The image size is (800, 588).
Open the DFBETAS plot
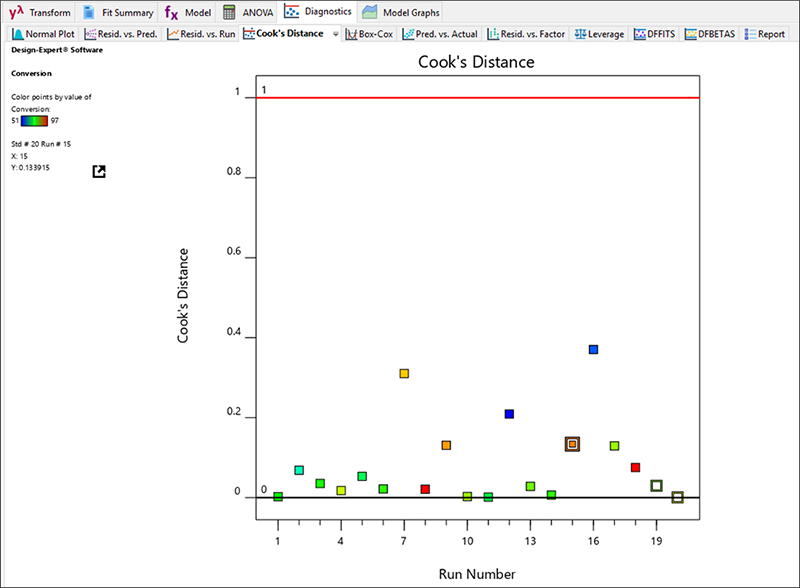pyautogui.click(x=711, y=33)
